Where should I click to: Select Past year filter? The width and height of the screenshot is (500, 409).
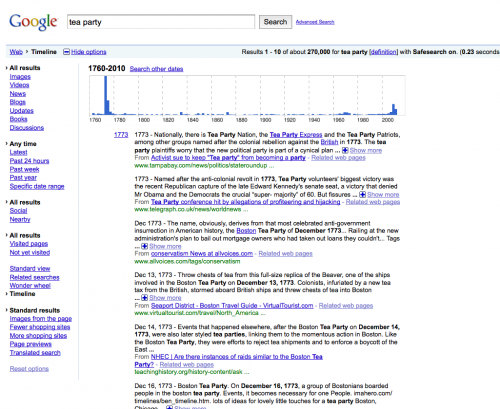(x=23, y=178)
